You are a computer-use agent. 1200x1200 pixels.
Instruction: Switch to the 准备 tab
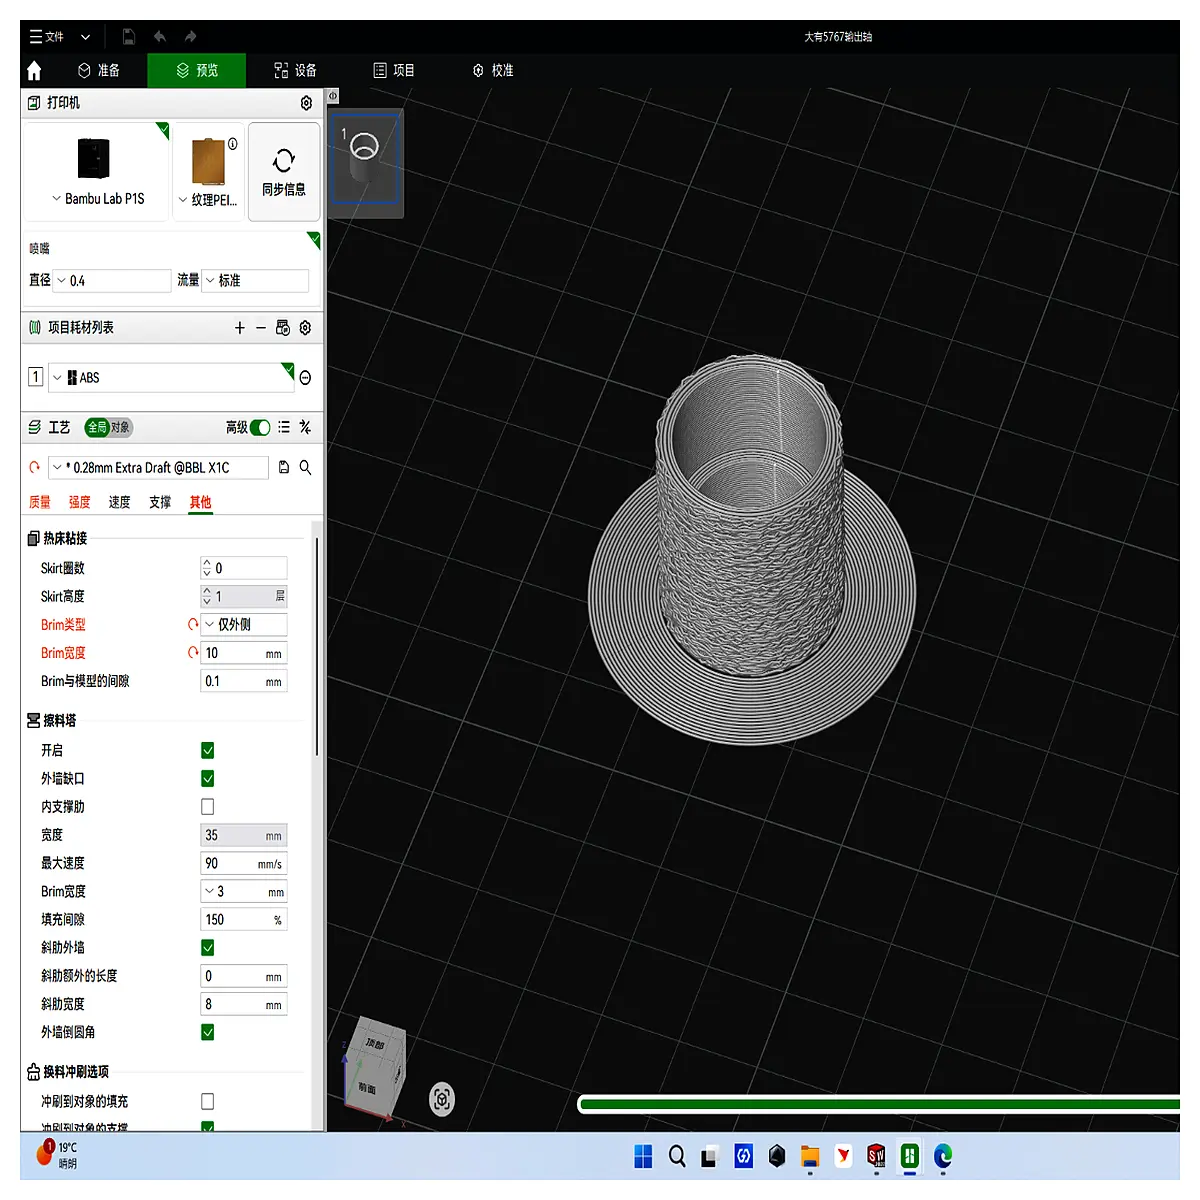tap(99, 70)
